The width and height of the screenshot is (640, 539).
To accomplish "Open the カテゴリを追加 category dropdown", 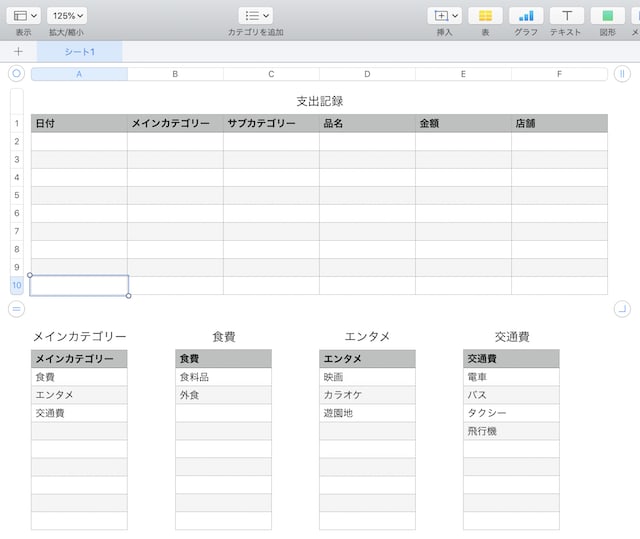I will (x=255, y=16).
